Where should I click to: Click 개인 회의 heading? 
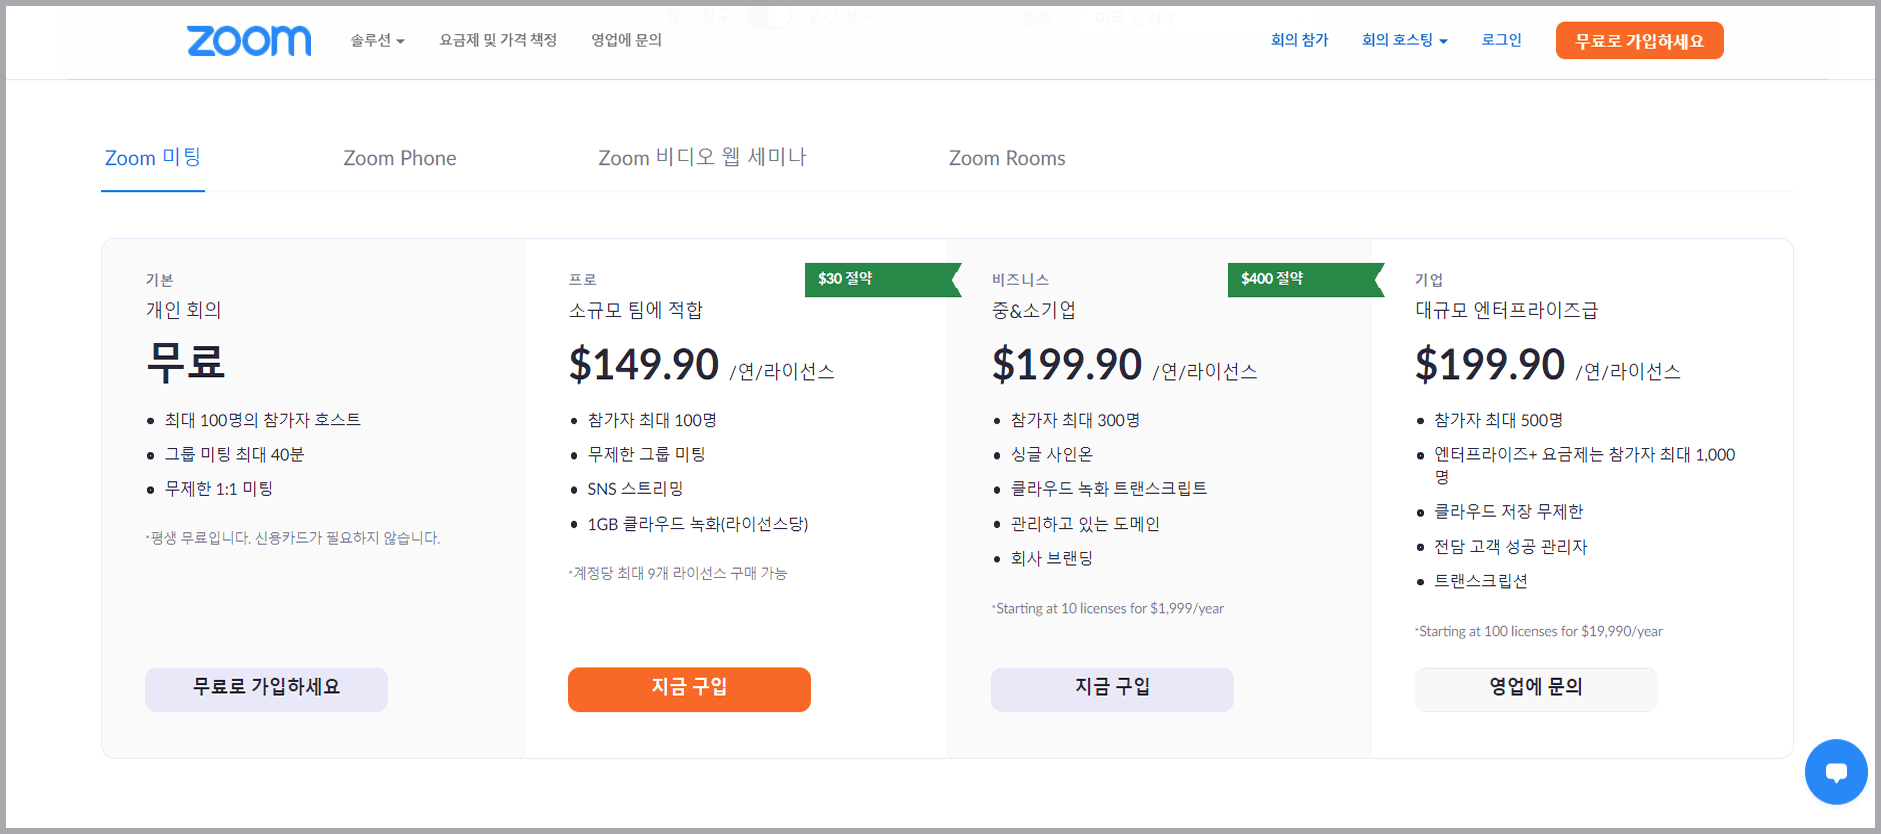[184, 310]
